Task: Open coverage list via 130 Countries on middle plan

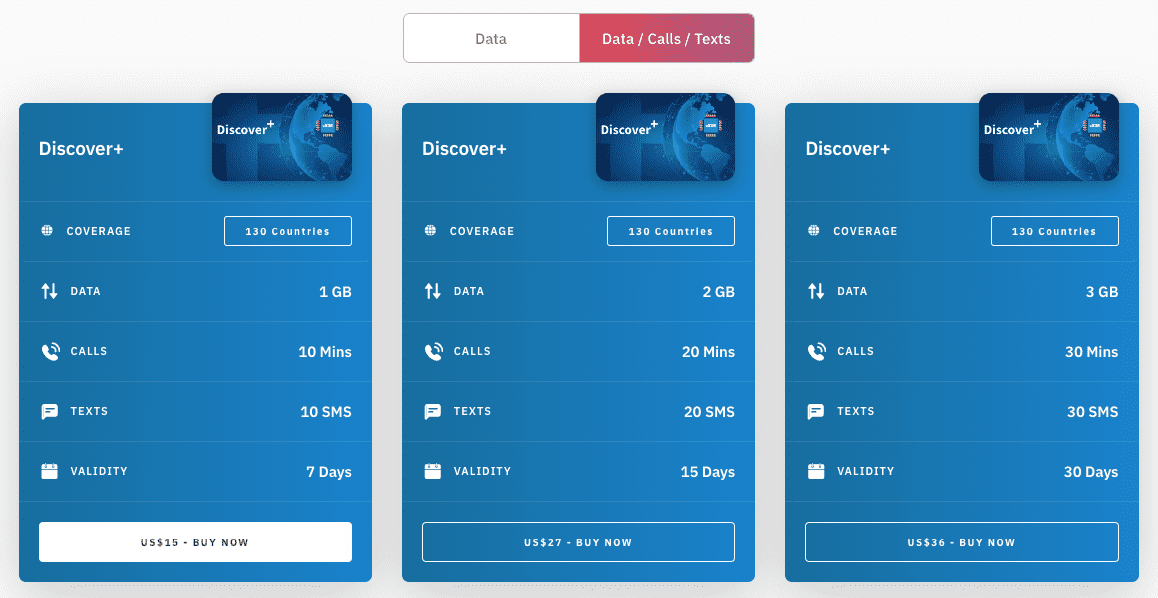Action: pos(670,230)
